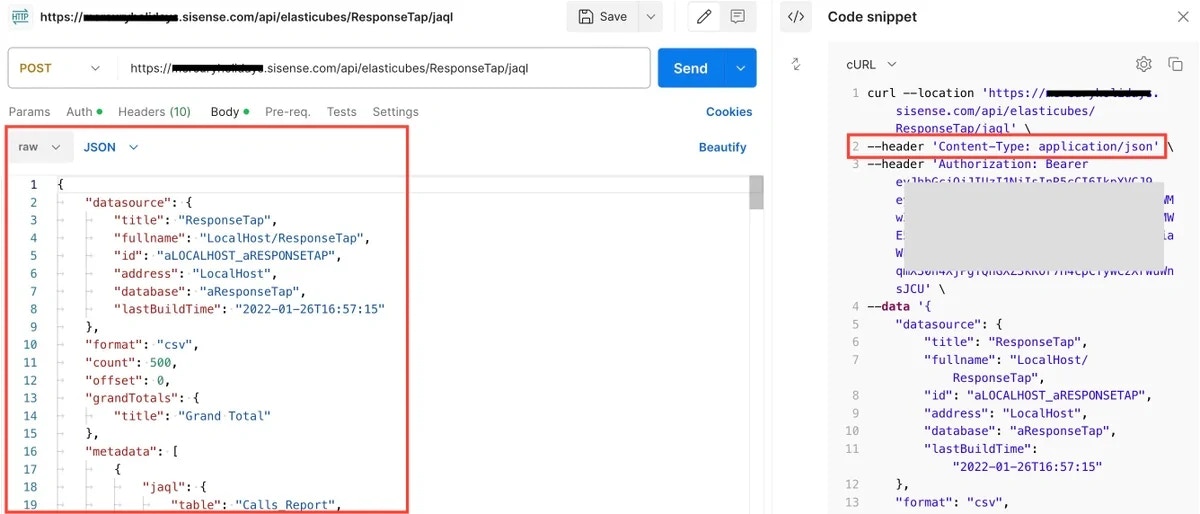This screenshot has width=1200, height=514.
Task: Click the Code snippet panel title
Action: coord(872,16)
